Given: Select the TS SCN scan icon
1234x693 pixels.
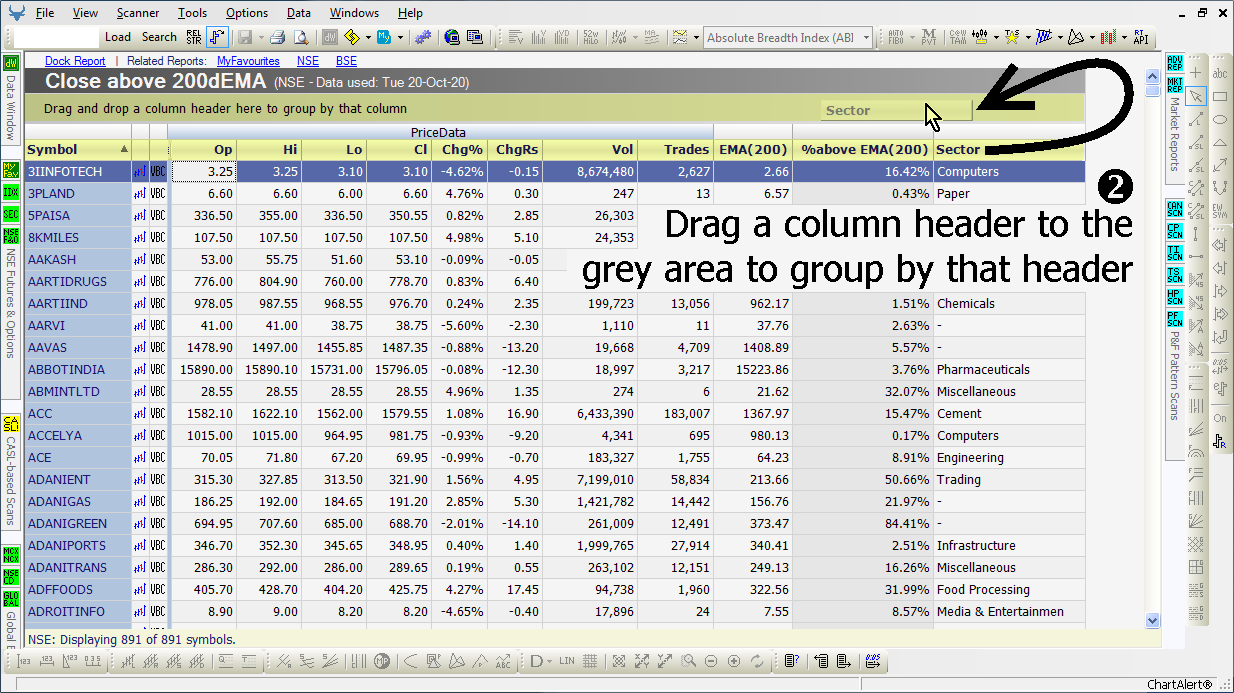Looking at the screenshot, I should pos(1175,275).
